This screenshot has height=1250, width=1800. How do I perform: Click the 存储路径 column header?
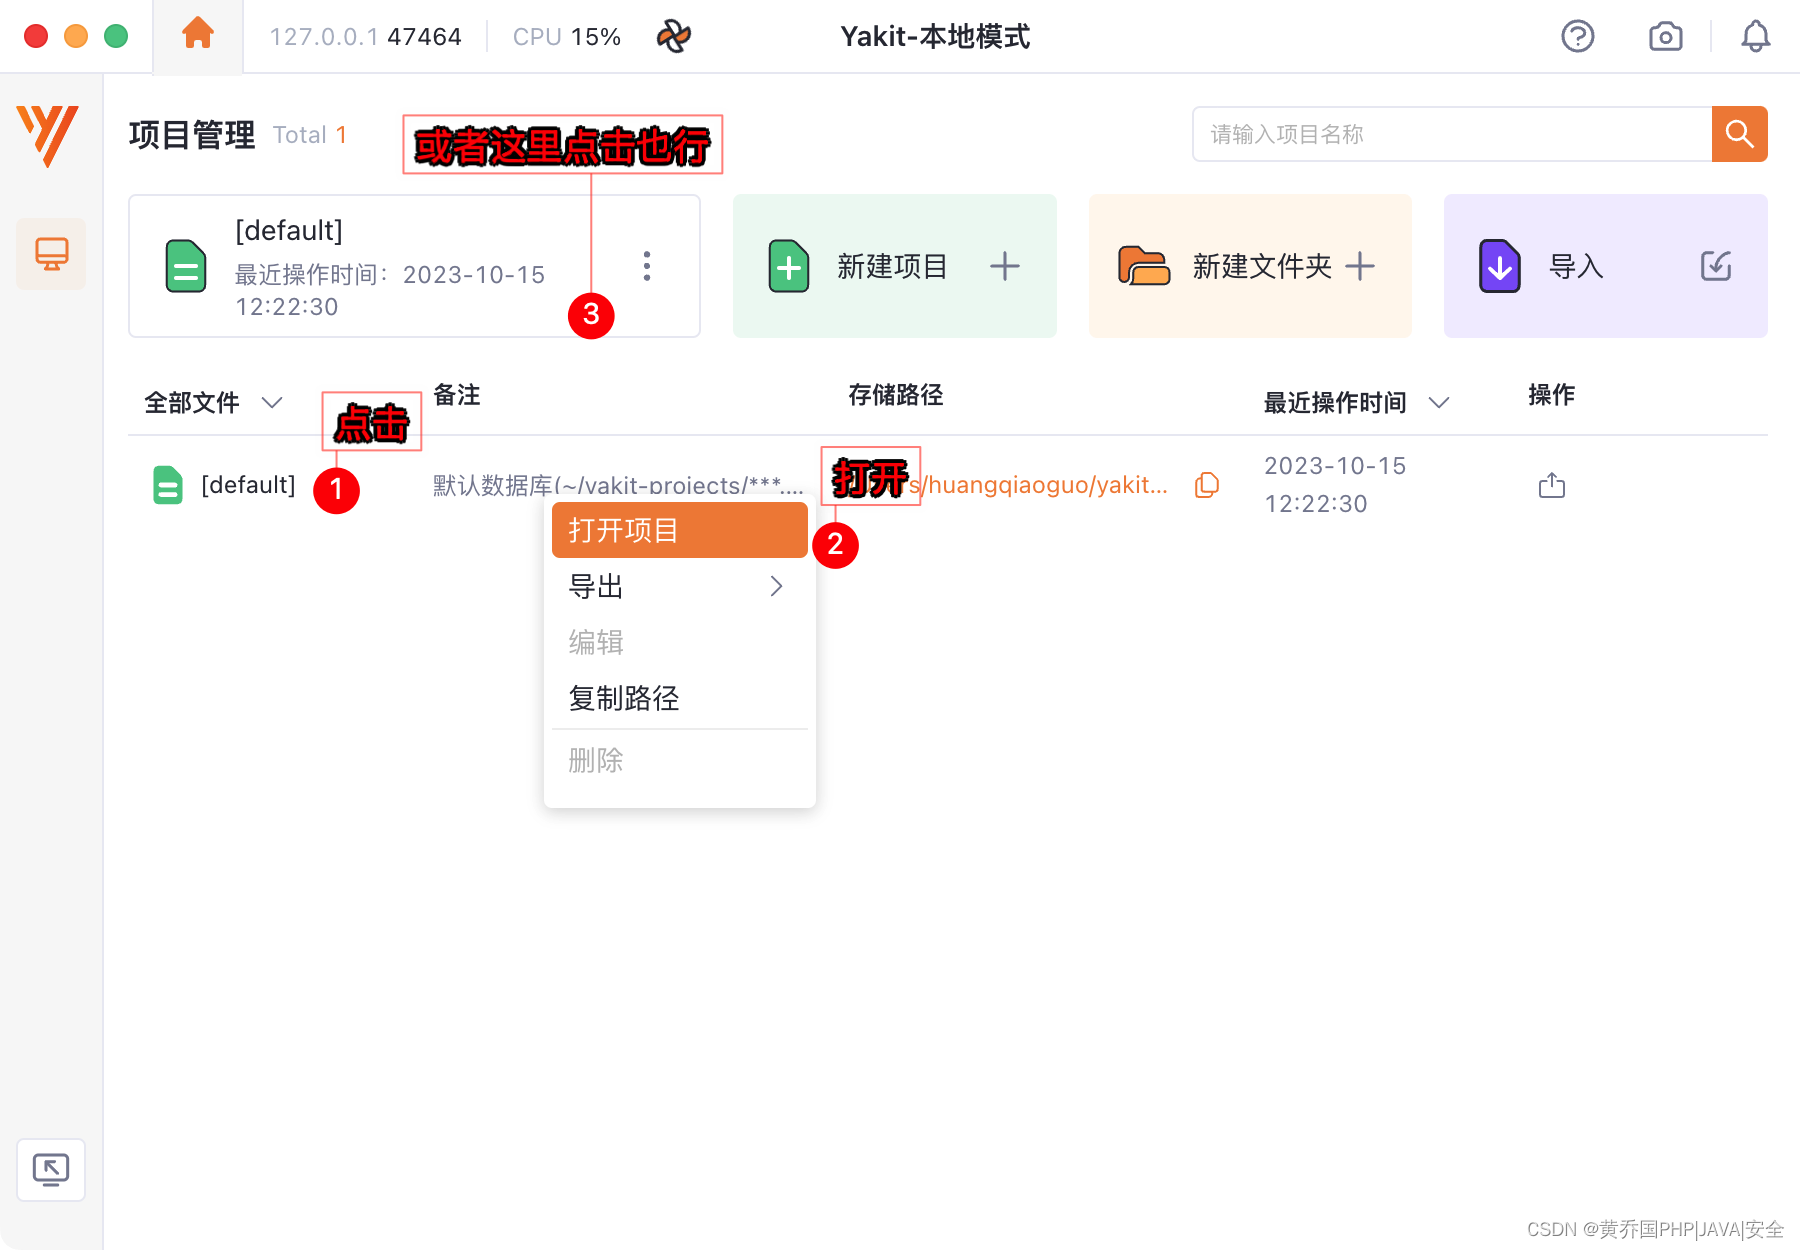[x=895, y=395]
